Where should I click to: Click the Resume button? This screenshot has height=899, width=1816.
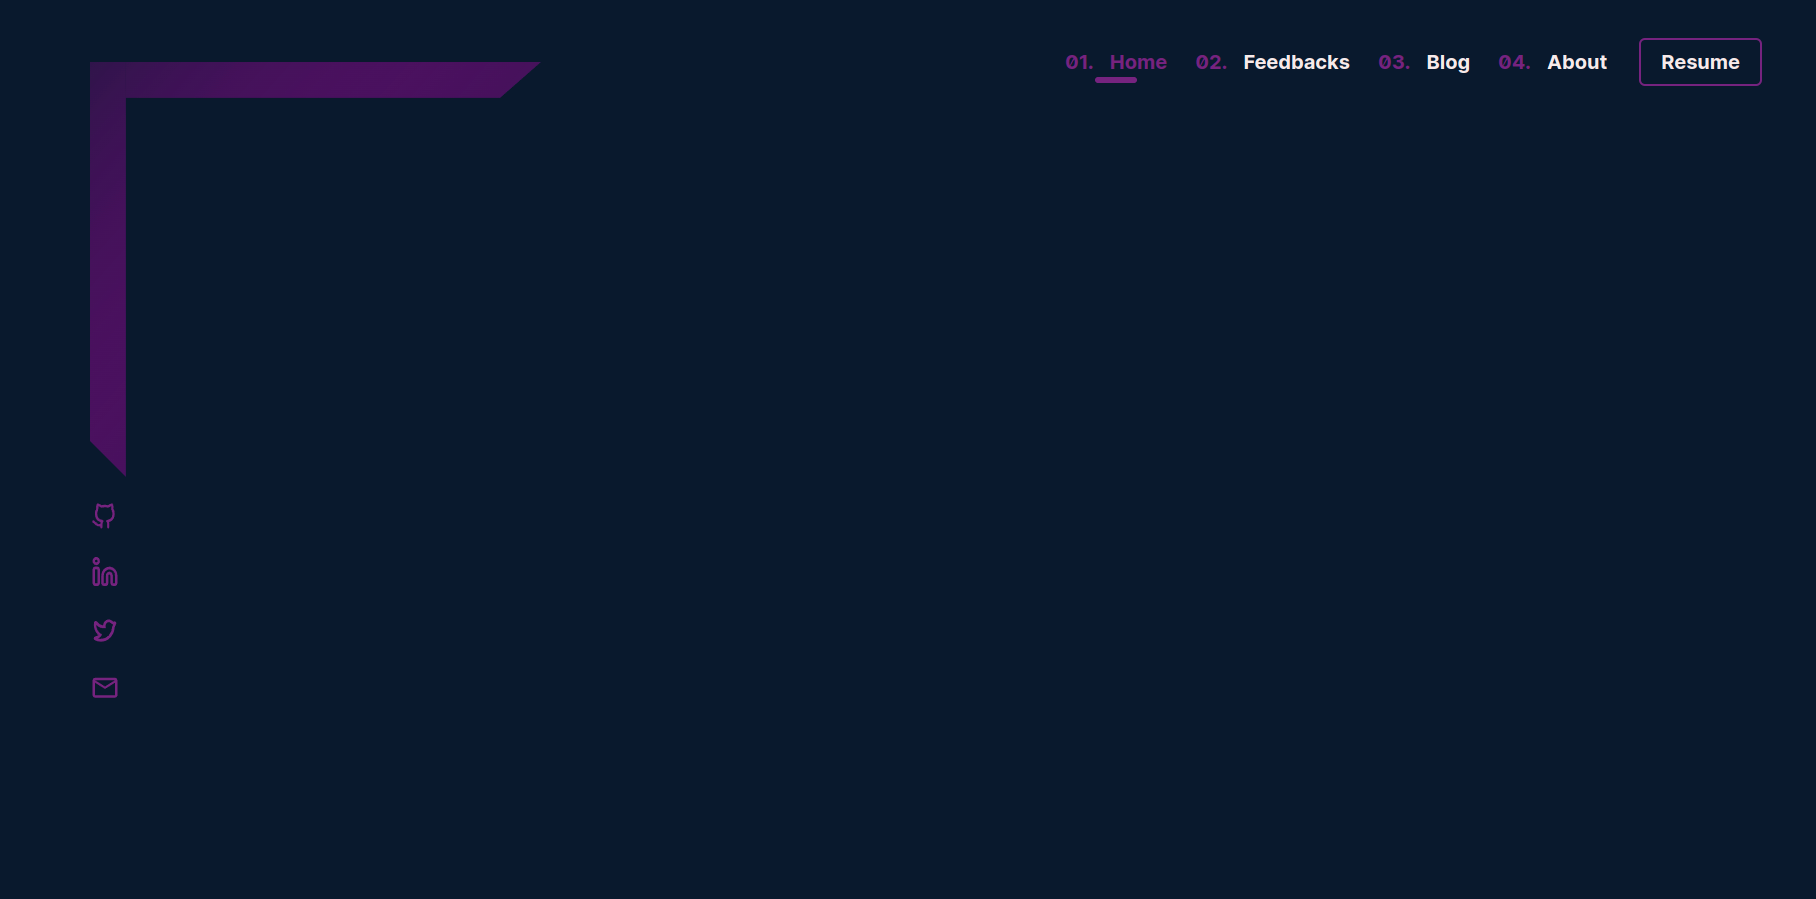point(1700,62)
